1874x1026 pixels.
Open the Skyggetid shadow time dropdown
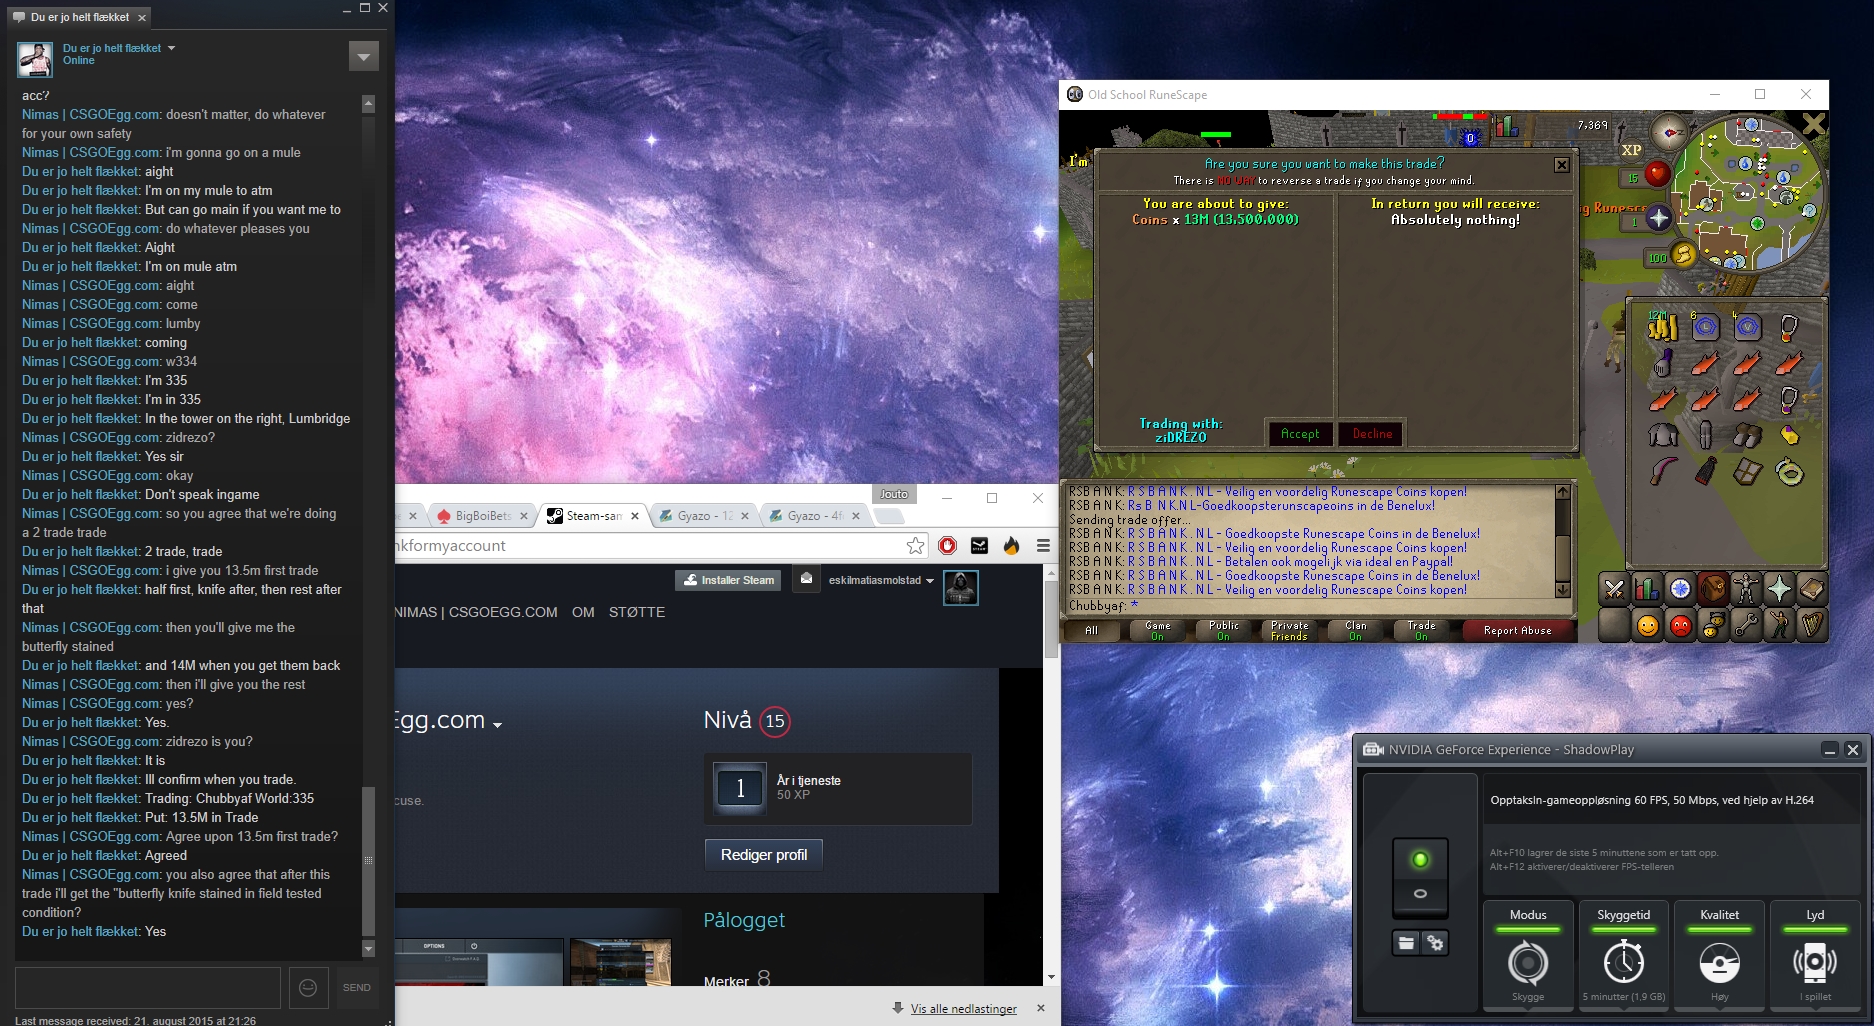(1624, 954)
